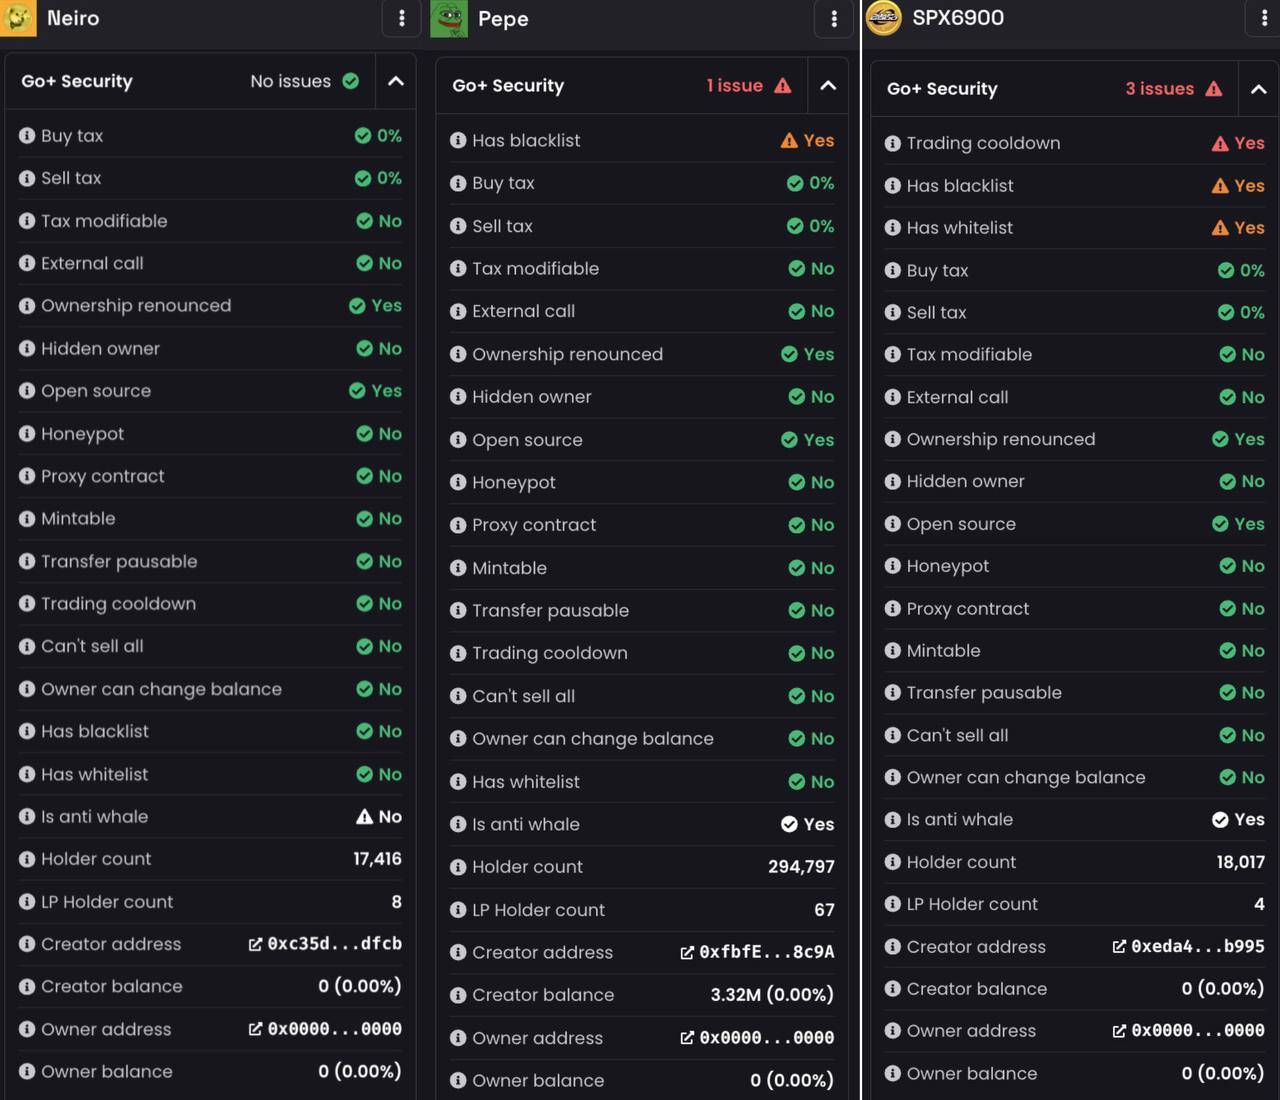Open Pepe creator address 0xfbfE...8c9A link
This screenshot has height=1100, width=1280.
[x=757, y=952]
